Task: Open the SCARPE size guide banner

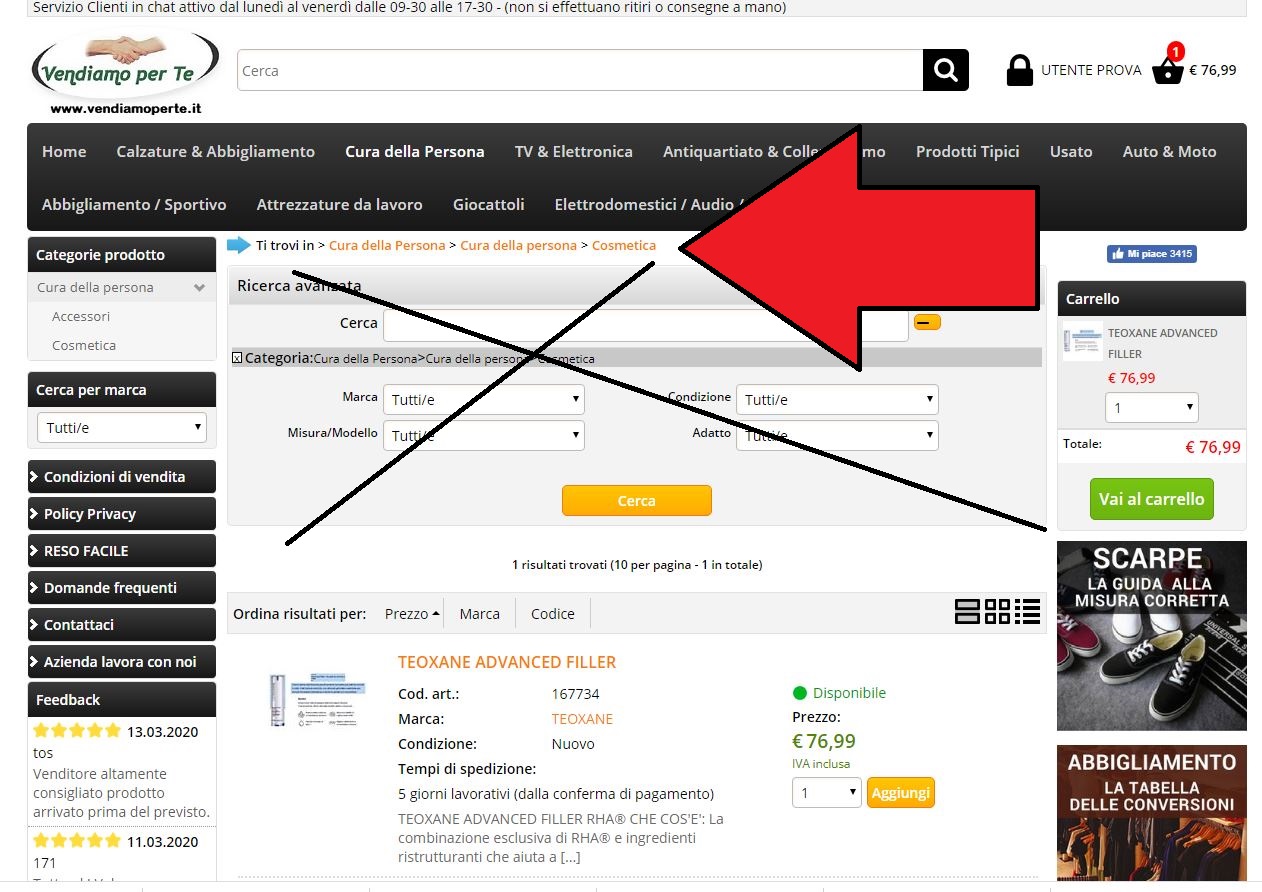Action: 1151,636
